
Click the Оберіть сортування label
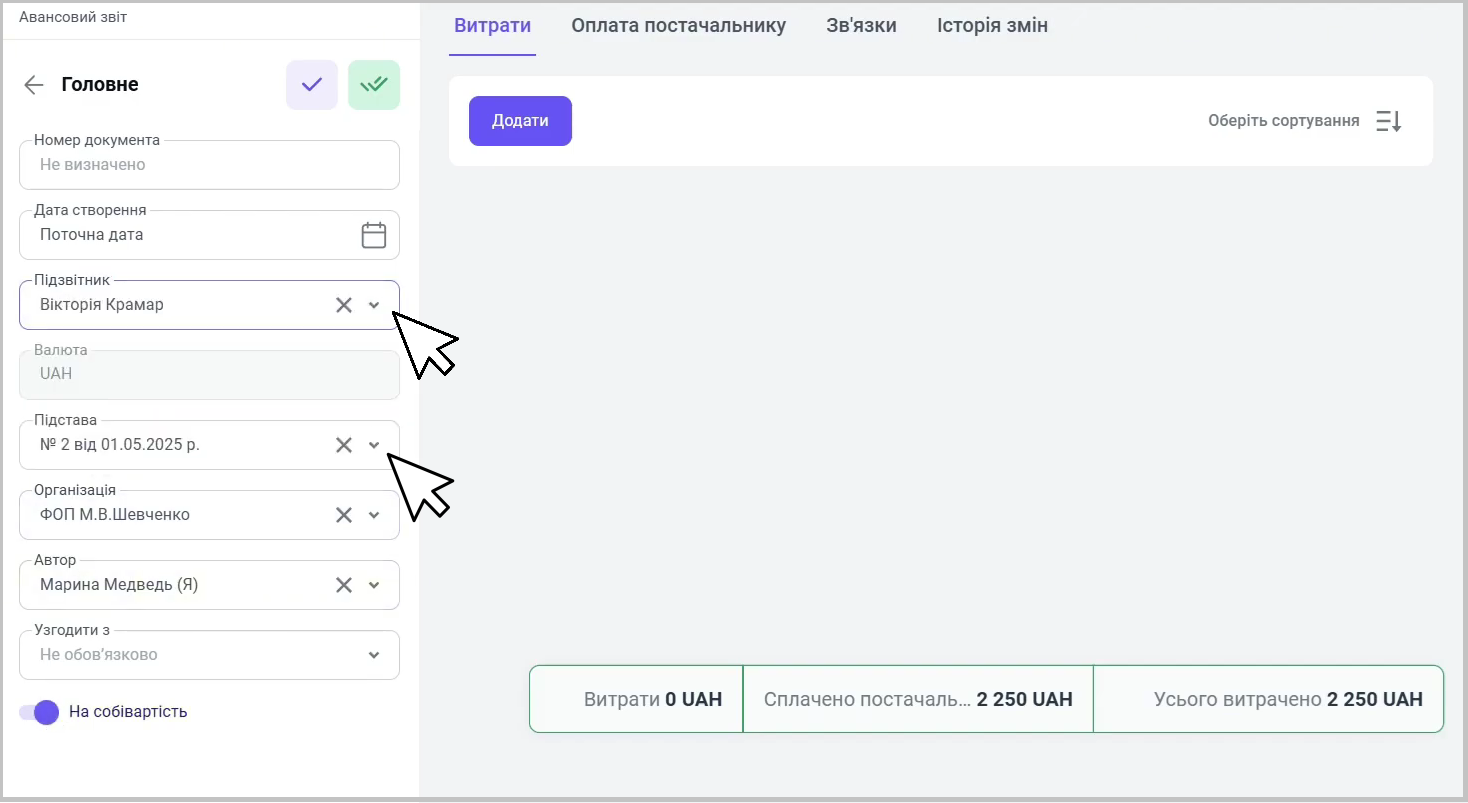1283,121
